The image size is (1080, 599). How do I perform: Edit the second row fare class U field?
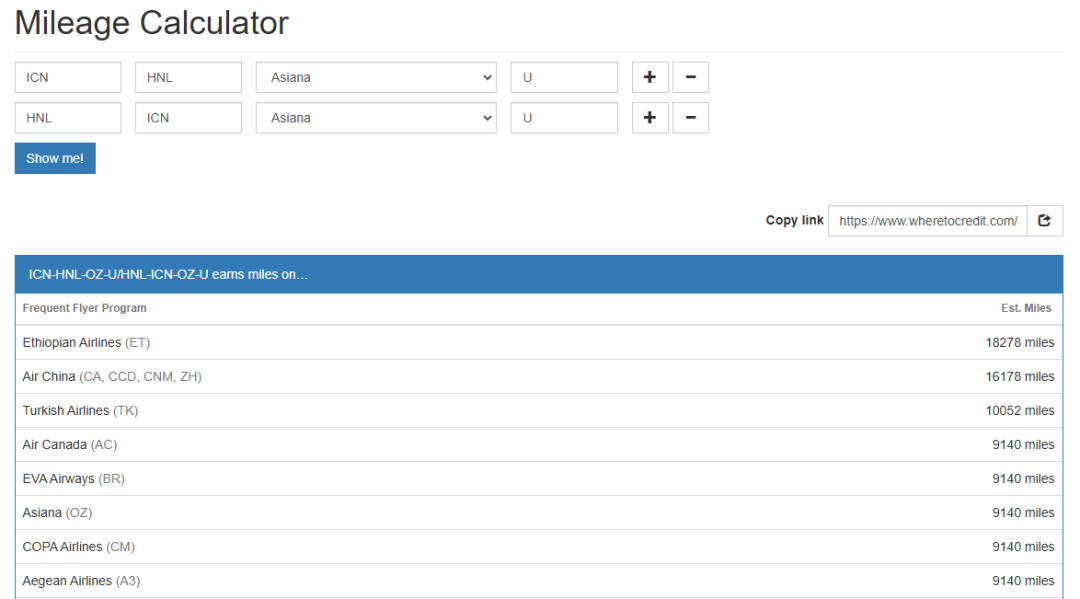pos(564,118)
